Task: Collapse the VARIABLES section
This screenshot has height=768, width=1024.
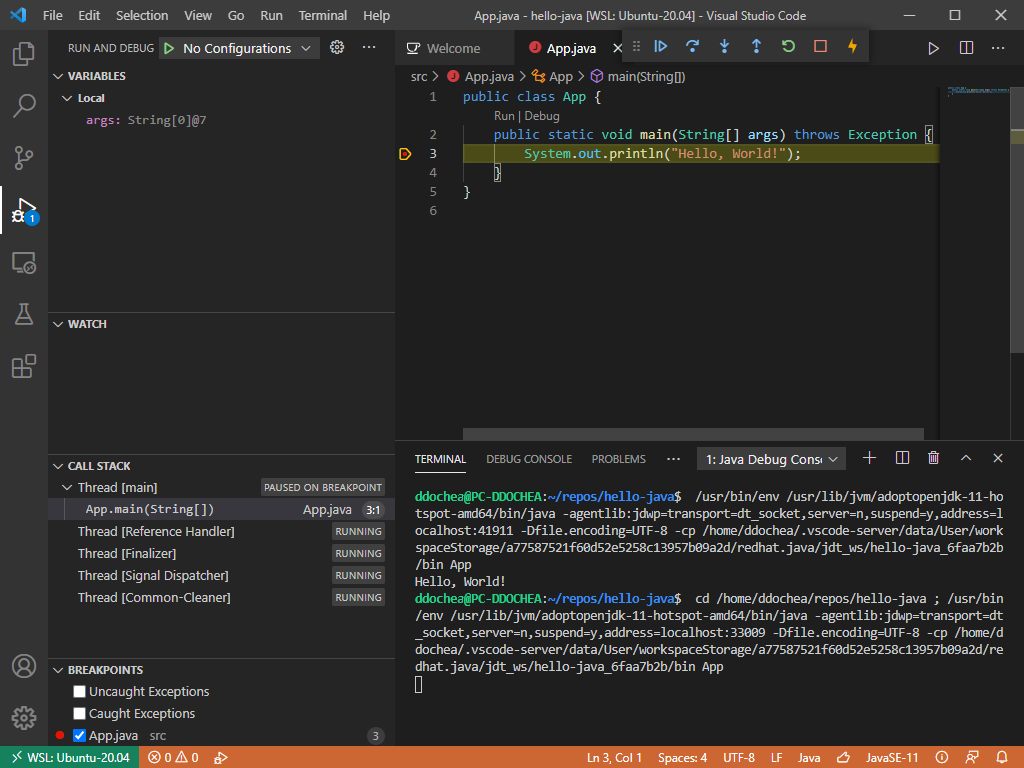Action: coord(59,76)
